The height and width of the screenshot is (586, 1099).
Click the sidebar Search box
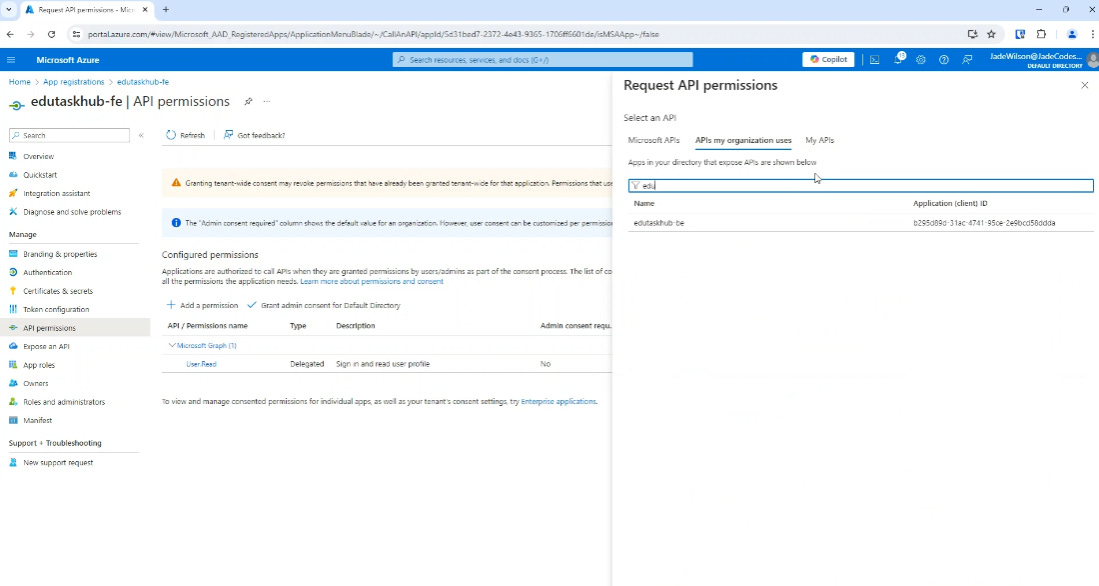[69, 135]
